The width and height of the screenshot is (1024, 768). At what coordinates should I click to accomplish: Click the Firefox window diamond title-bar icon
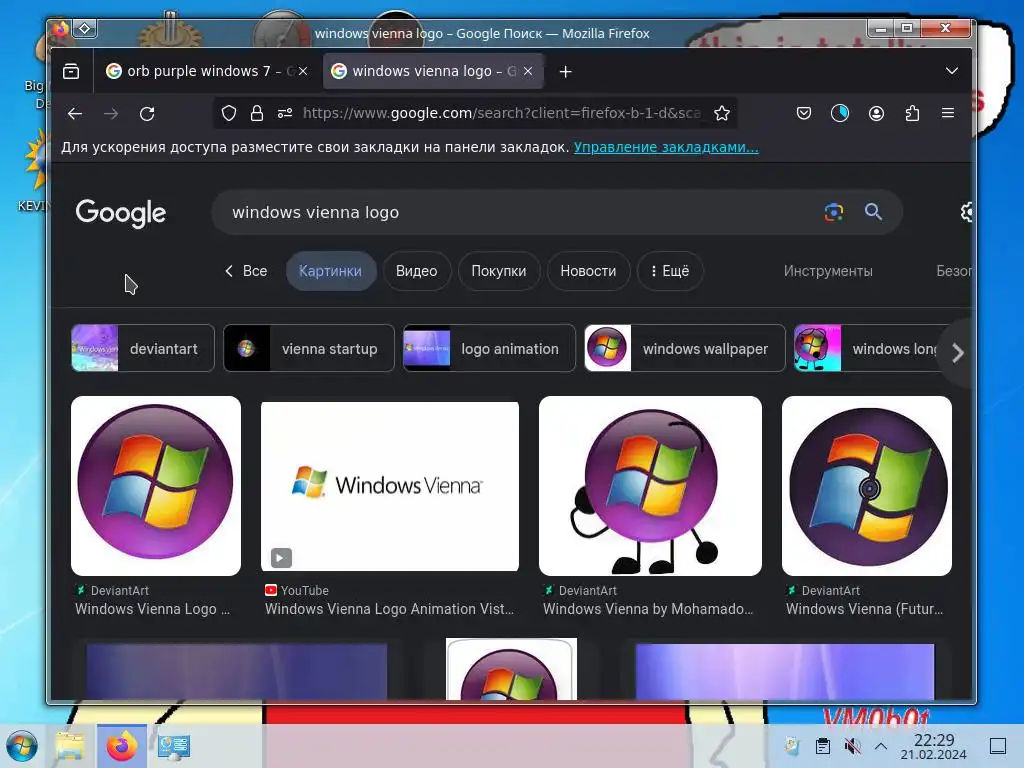point(85,29)
